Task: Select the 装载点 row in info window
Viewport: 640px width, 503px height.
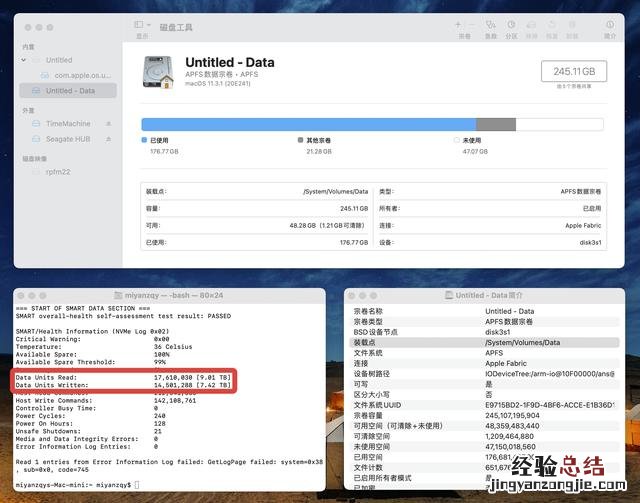Action: click(x=478, y=341)
